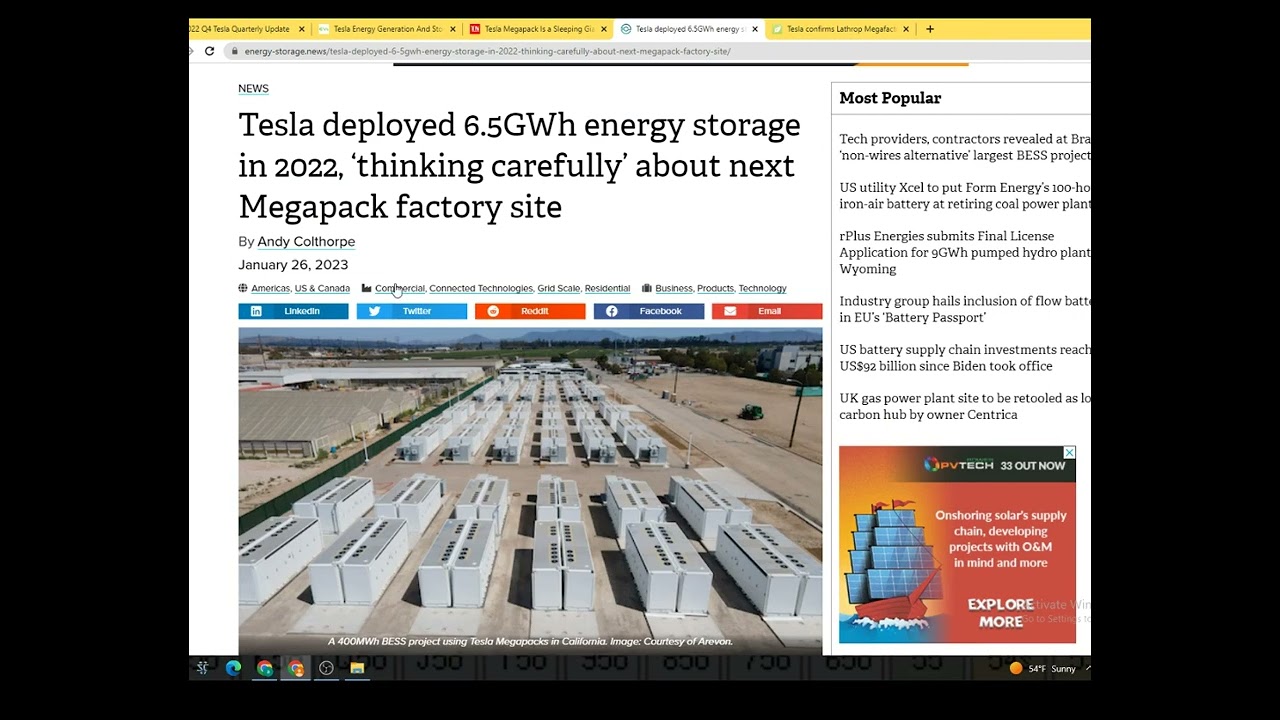Share article on Twitter
1280x720 pixels.
[411, 311]
